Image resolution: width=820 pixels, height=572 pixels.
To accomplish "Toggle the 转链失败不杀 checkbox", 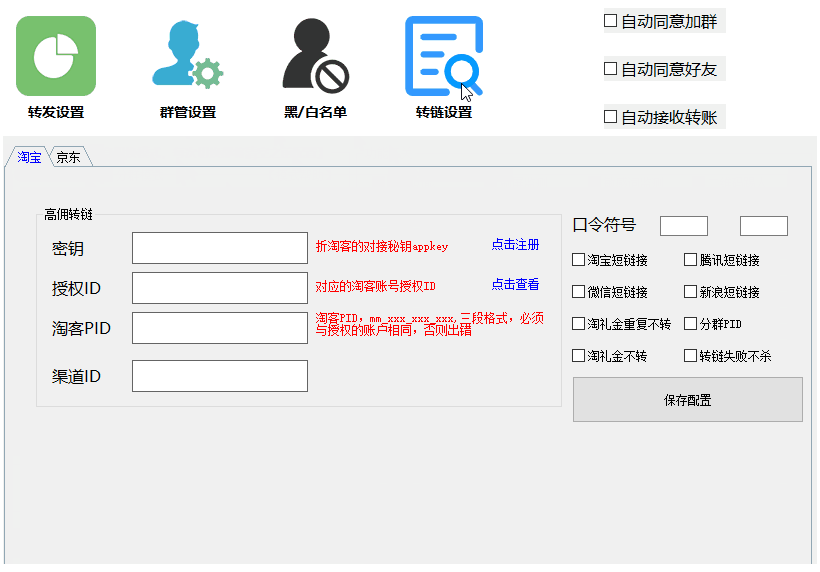I will pyautogui.click(x=690, y=356).
